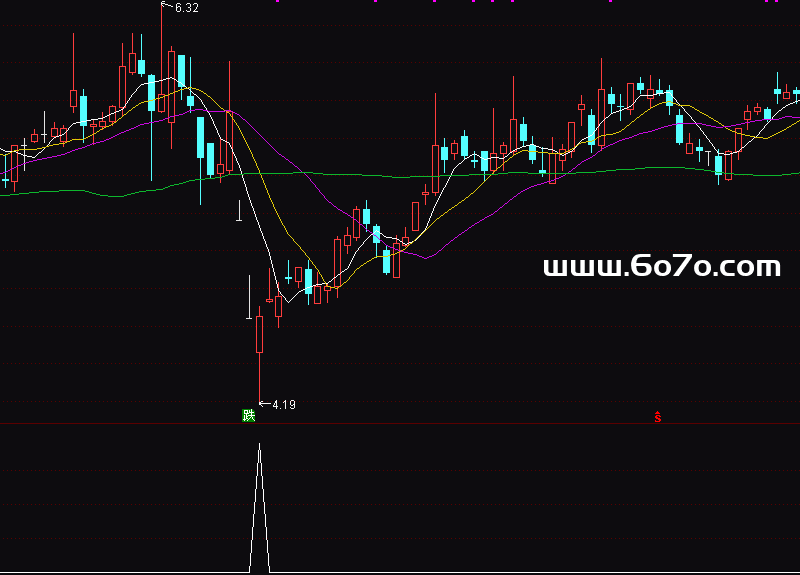The width and height of the screenshot is (800, 575).
Task: Click the 6.32 high price label
Action: point(186,8)
